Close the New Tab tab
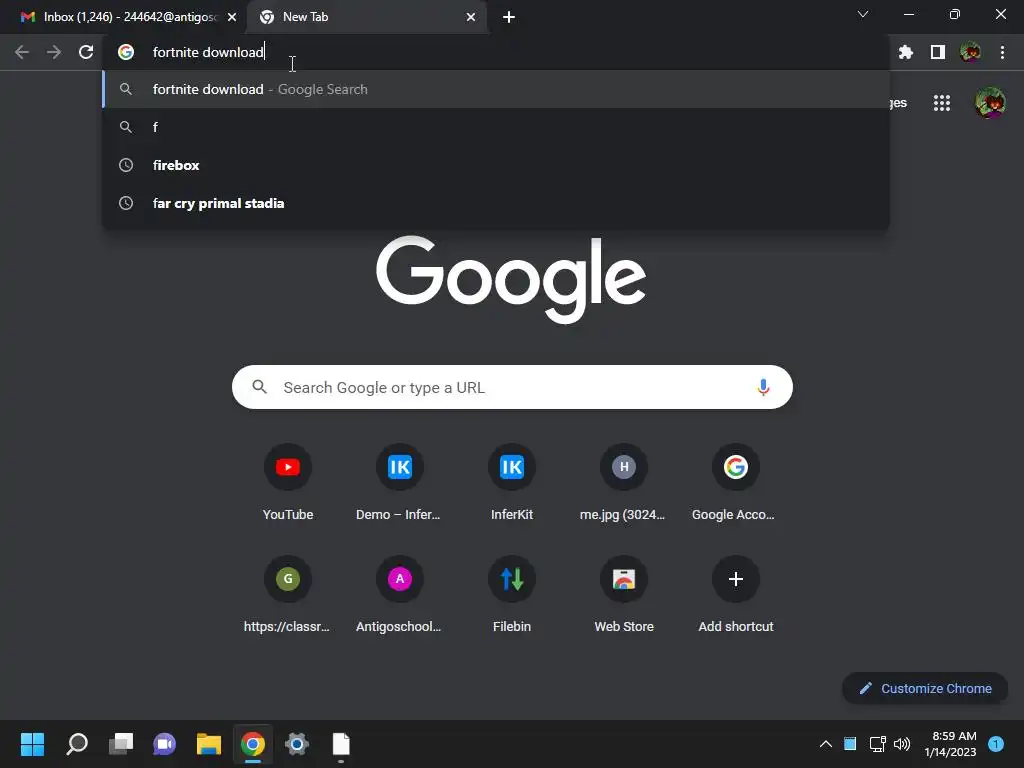 pos(471,17)
